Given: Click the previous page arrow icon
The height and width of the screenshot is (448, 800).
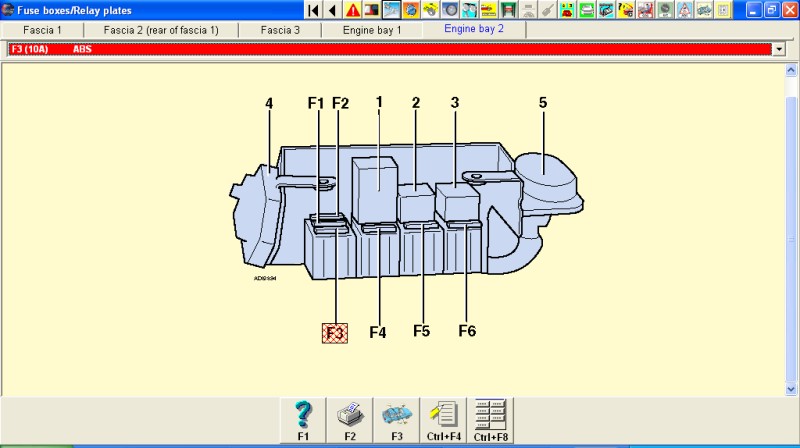Looking at the screenshot, I should 332,10.
